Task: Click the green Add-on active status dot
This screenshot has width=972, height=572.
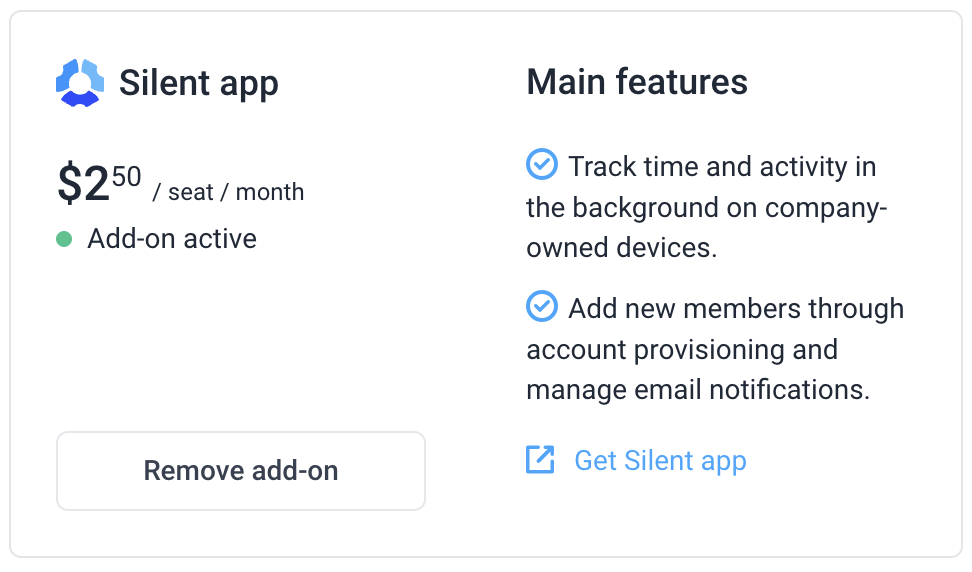Action: 64,239
